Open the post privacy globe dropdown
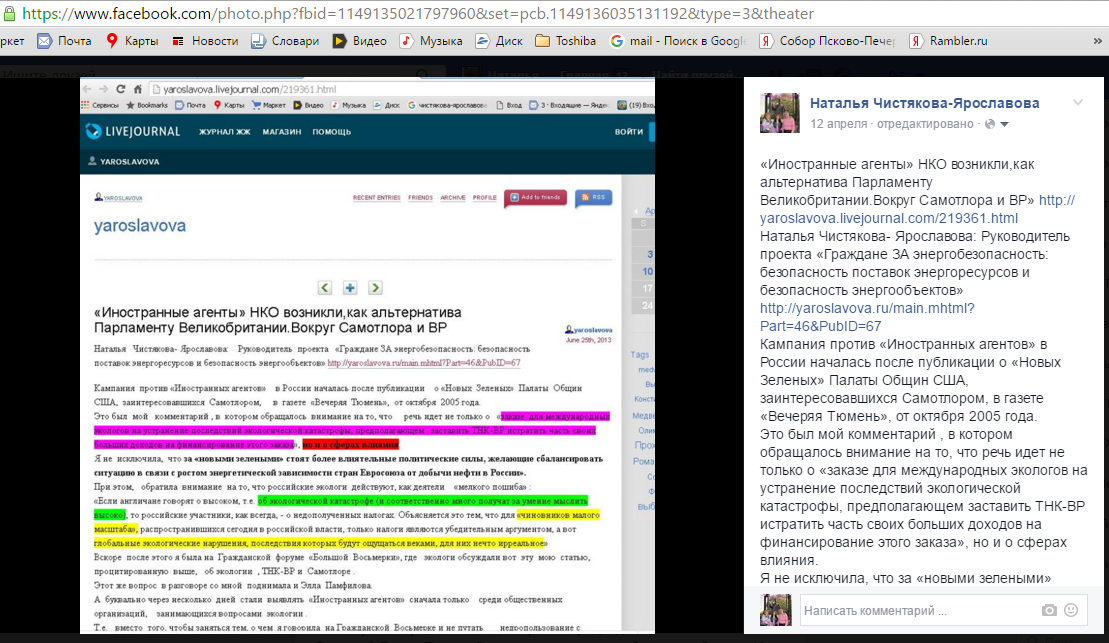This screenshot has width=1109, height=643. tap(996, 124)
